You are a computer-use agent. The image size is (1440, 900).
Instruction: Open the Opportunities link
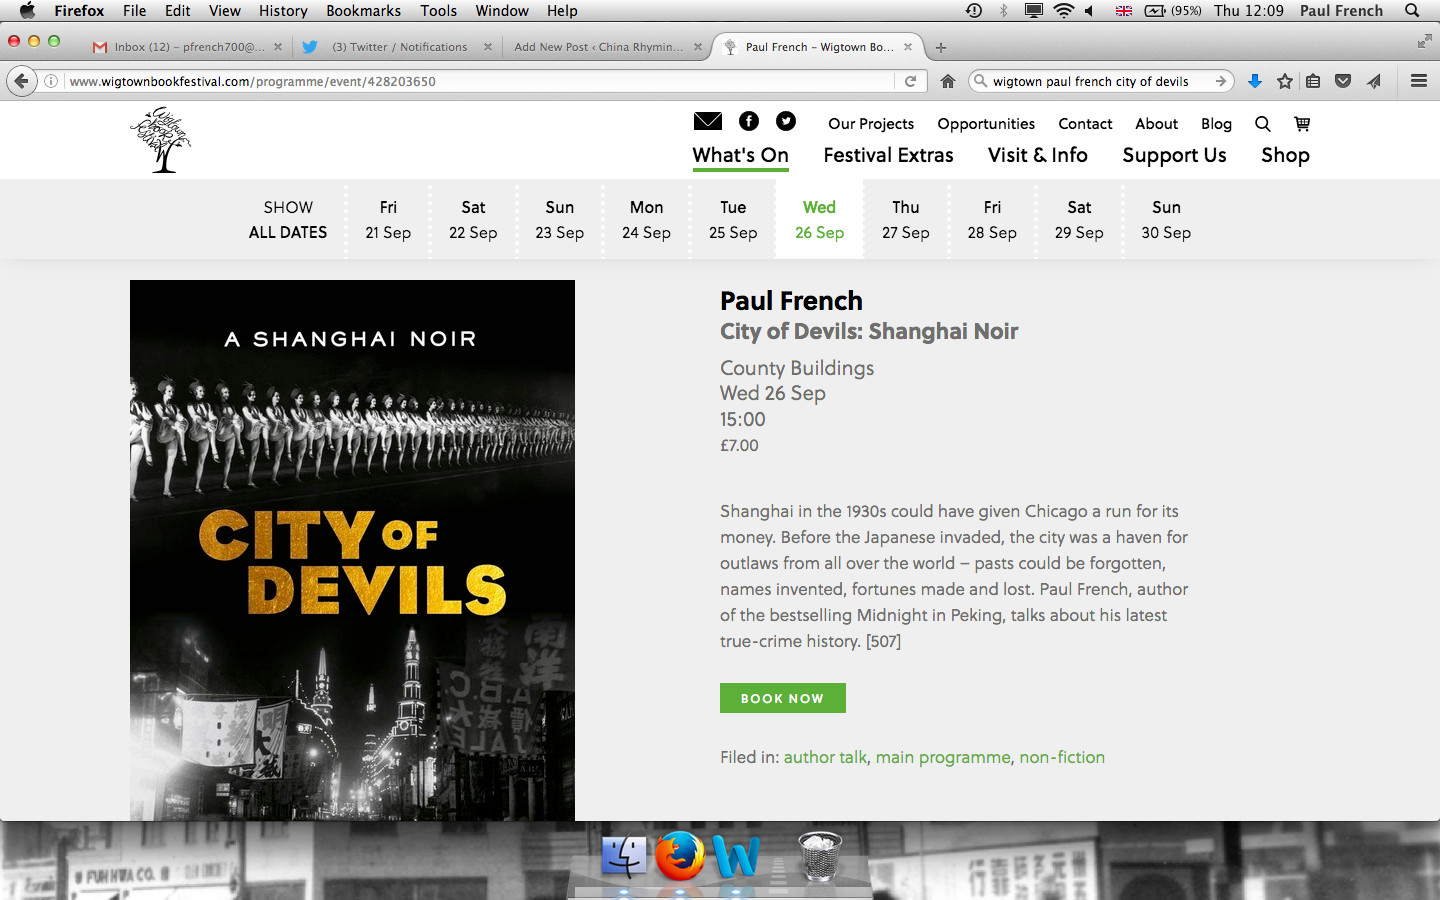[x=986, y=124]
